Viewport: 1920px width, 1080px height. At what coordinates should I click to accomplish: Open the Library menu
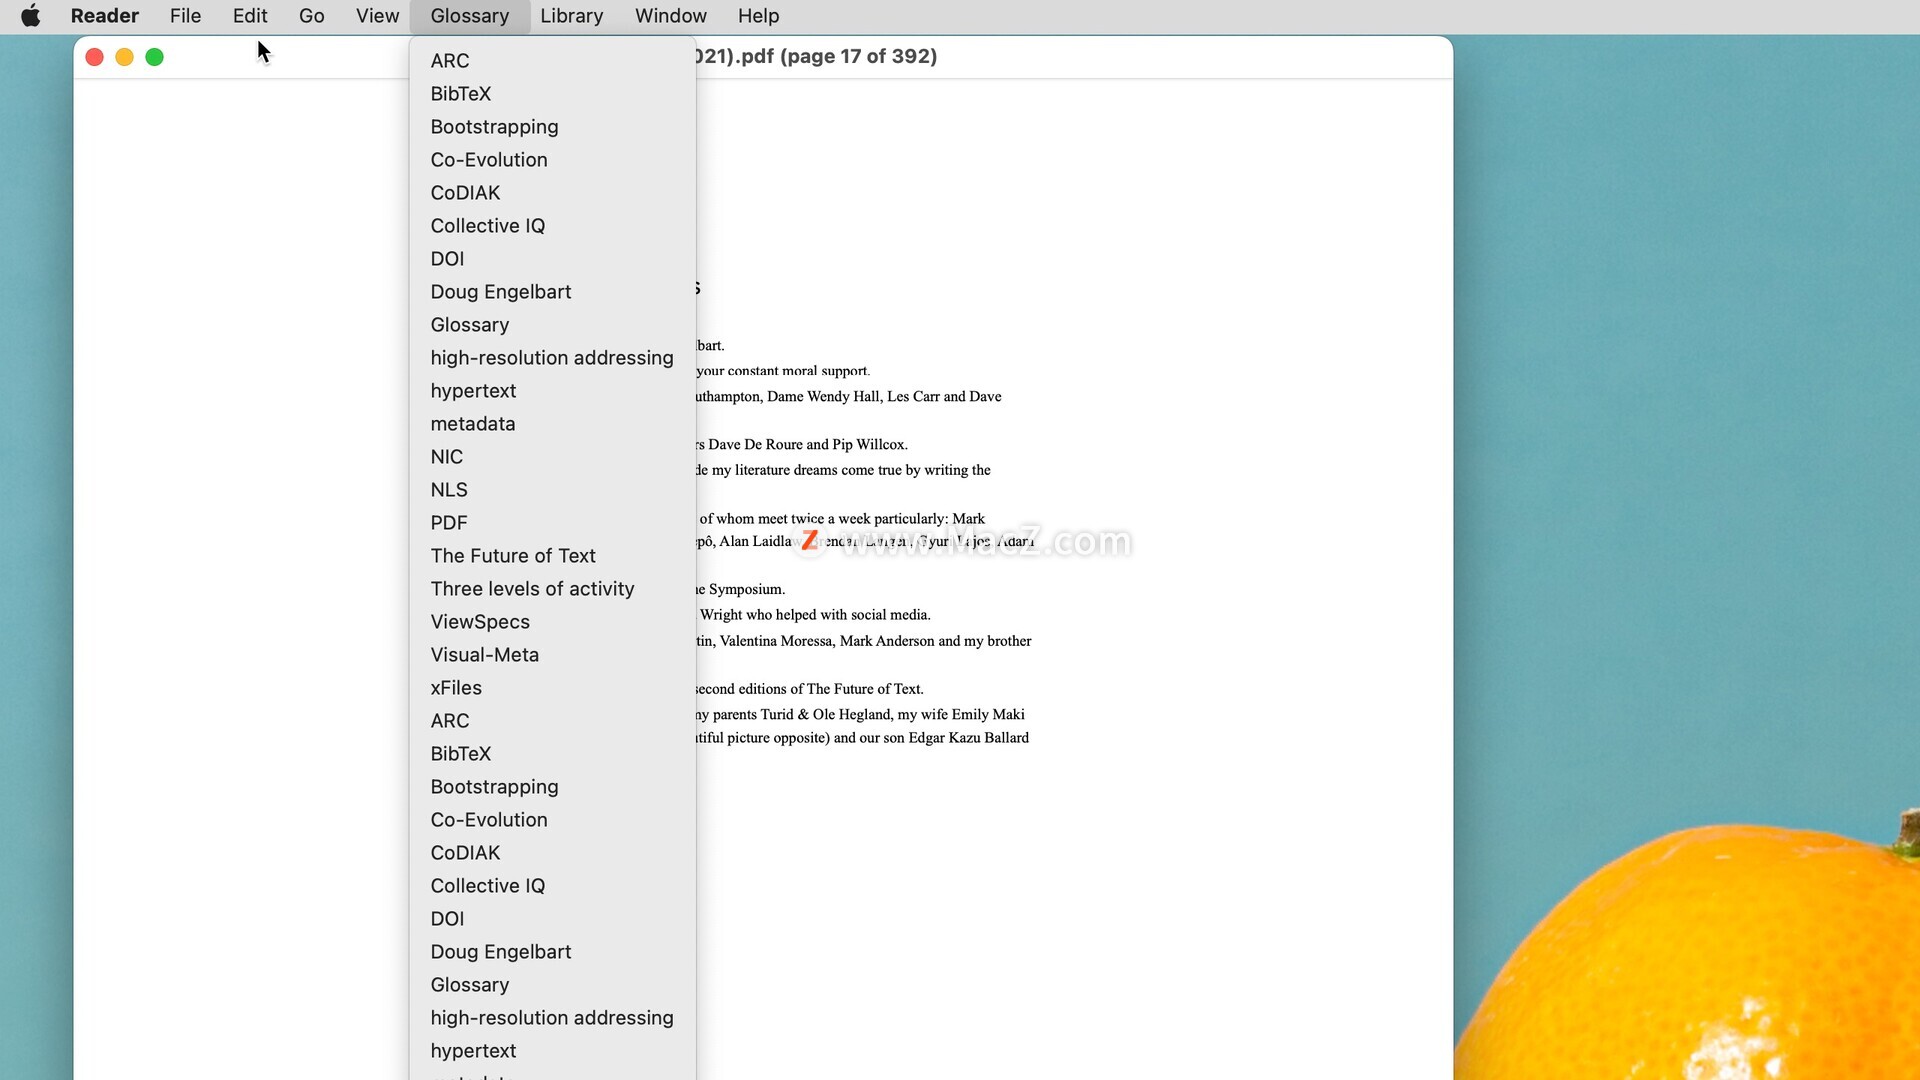coord(571,16)
